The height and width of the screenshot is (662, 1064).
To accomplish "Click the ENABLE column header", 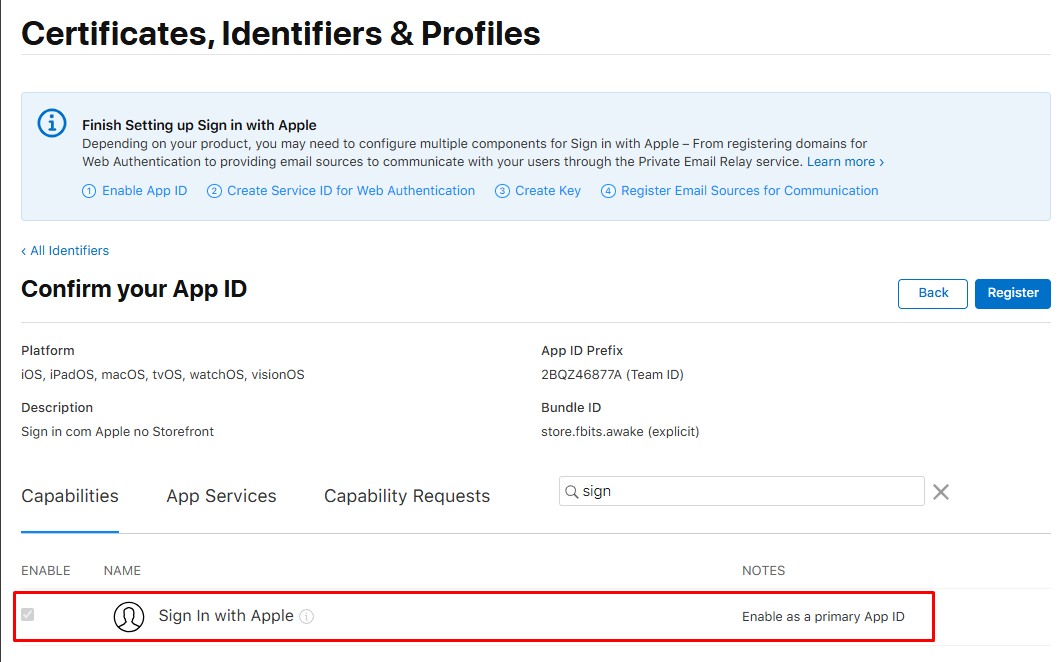I will point(45,570).
